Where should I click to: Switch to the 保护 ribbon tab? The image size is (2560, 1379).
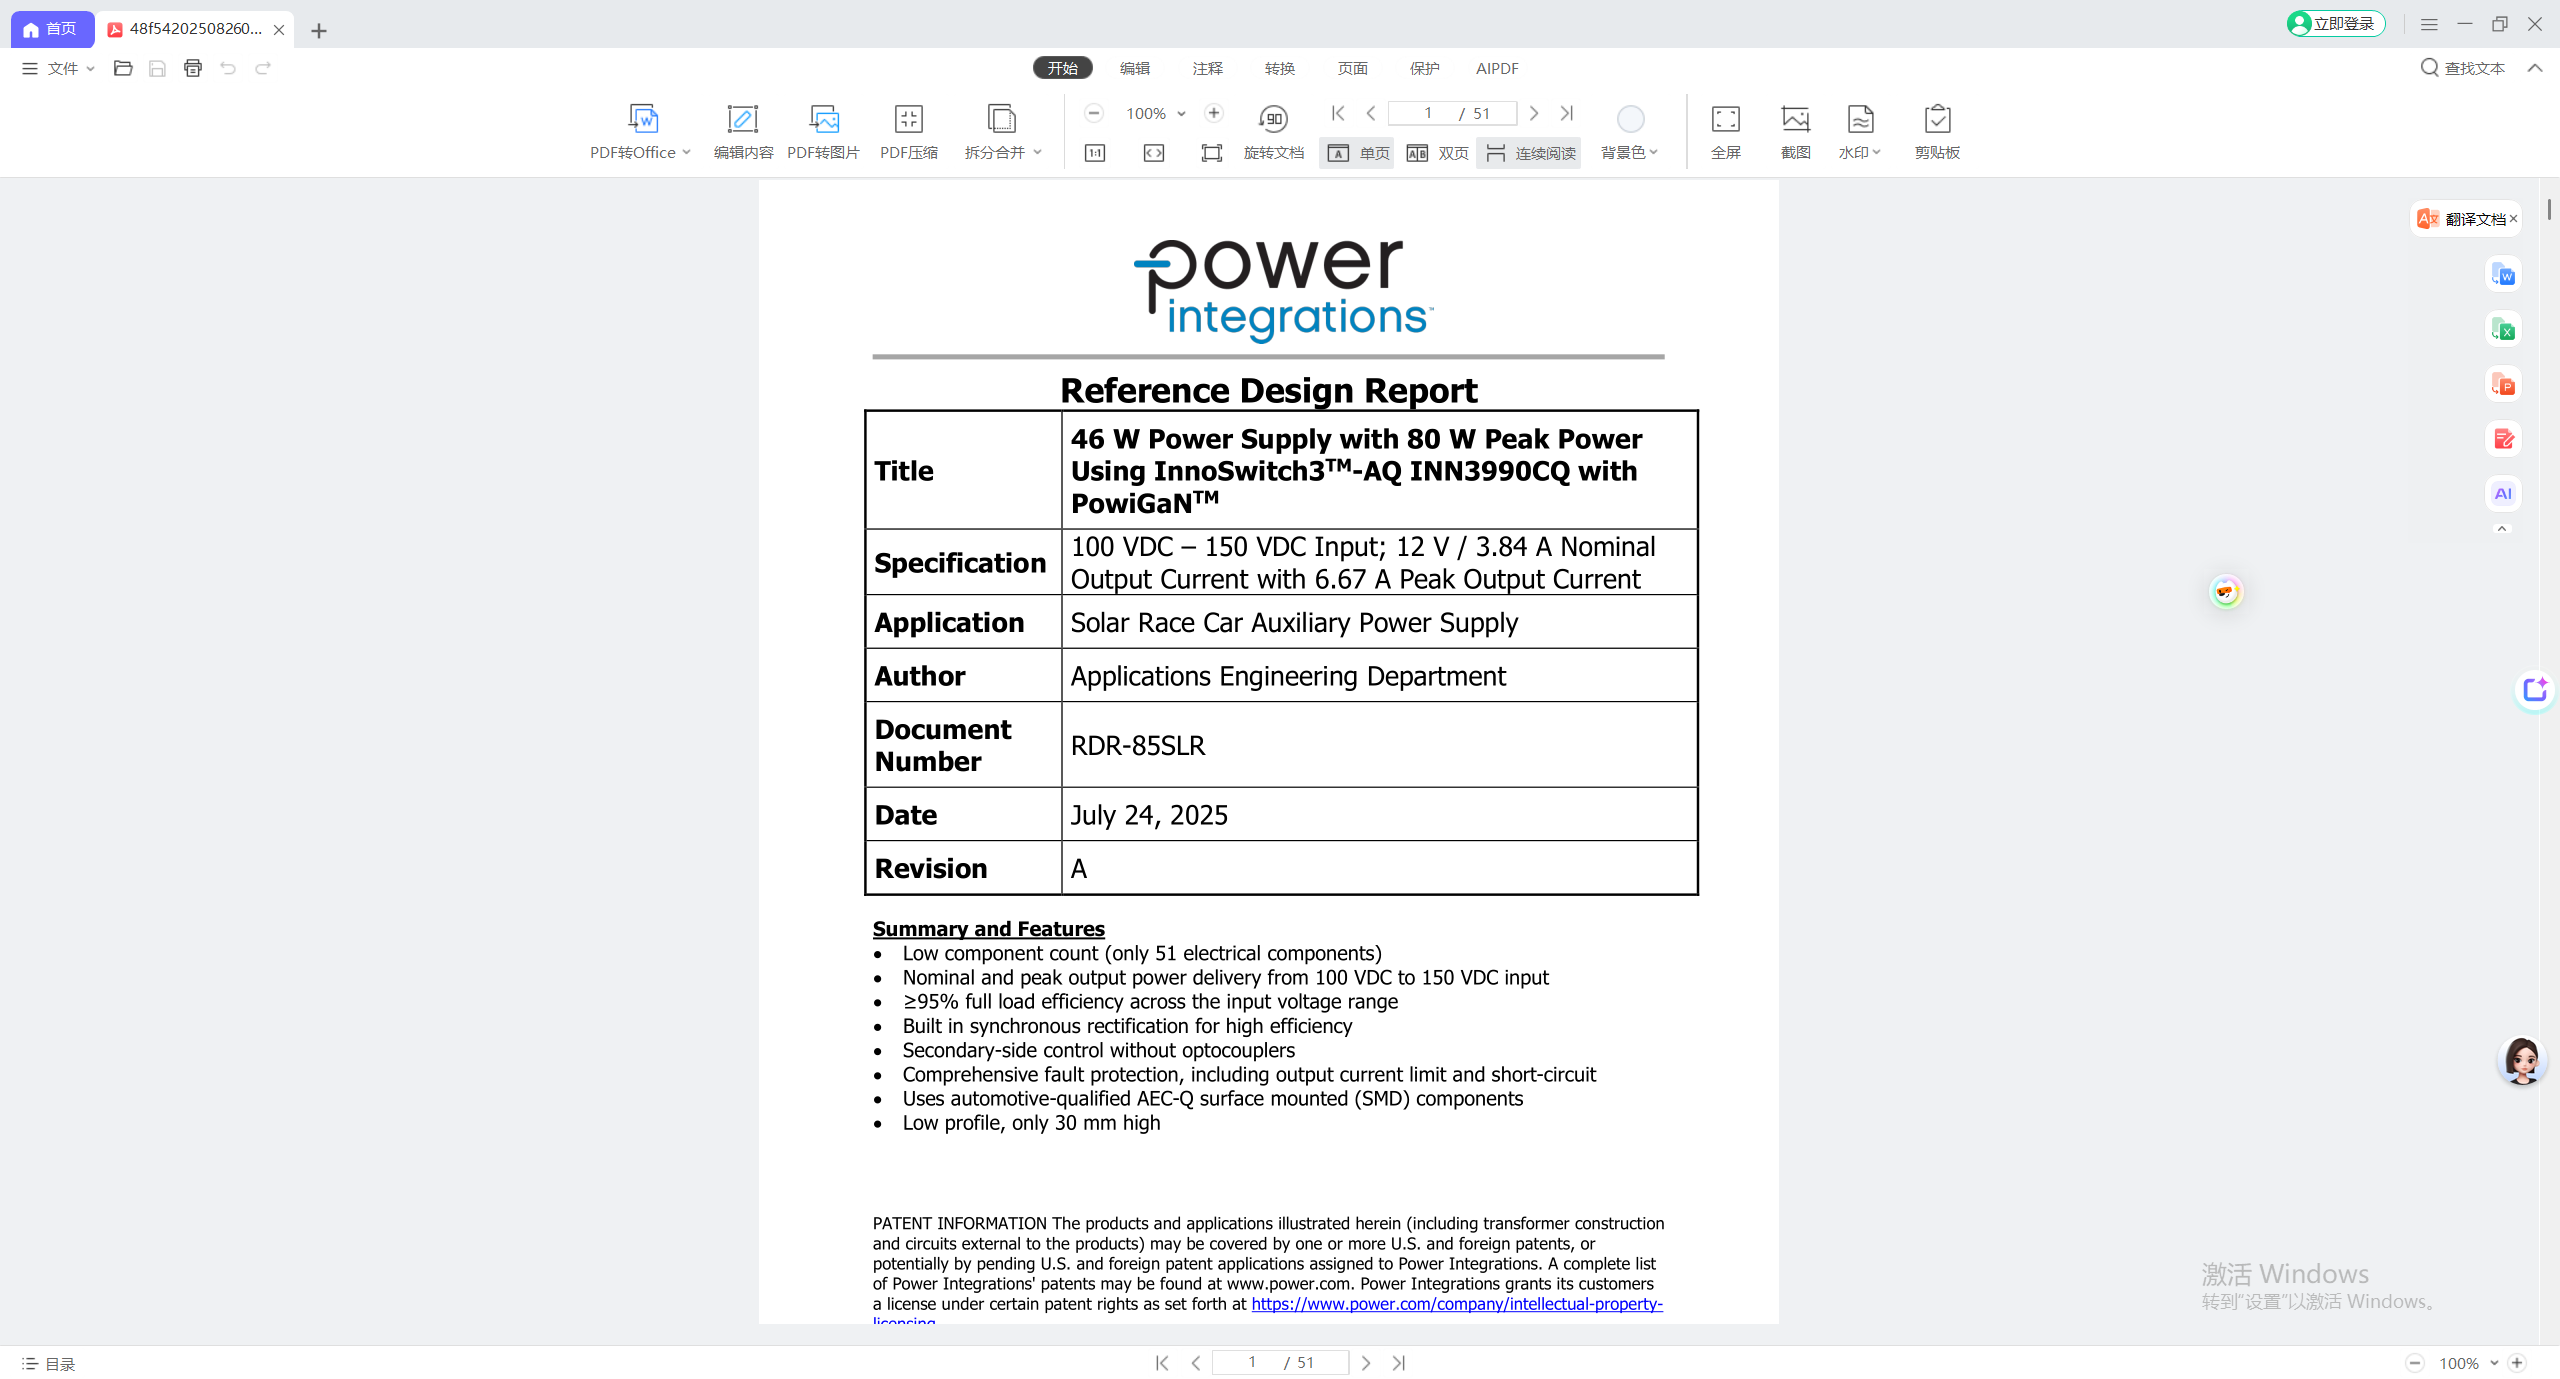[1425, 68]
